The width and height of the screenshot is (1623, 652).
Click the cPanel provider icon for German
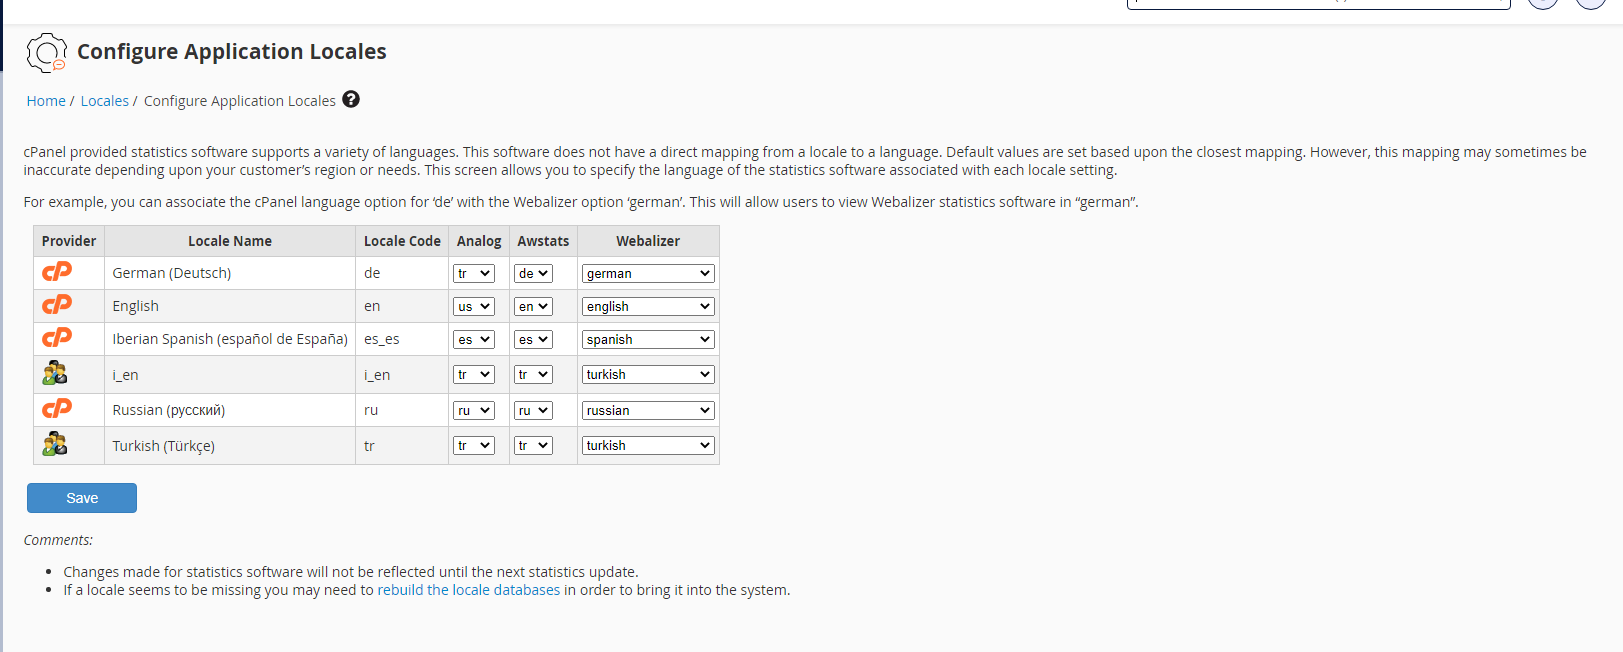click(57, 272)
